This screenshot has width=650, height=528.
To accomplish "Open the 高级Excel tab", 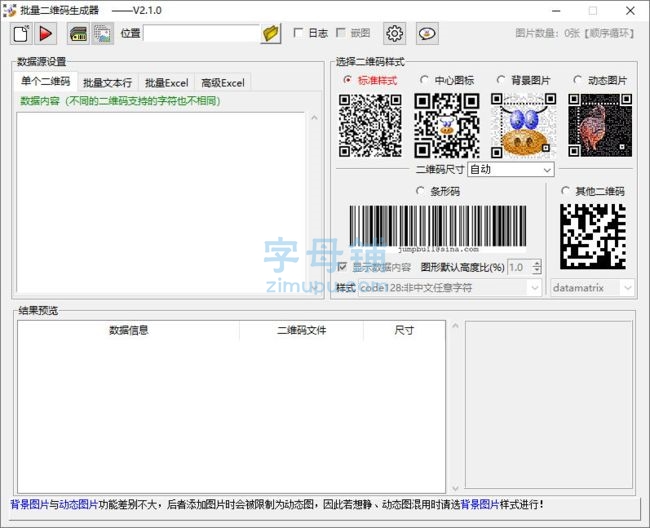I will 223,82.
